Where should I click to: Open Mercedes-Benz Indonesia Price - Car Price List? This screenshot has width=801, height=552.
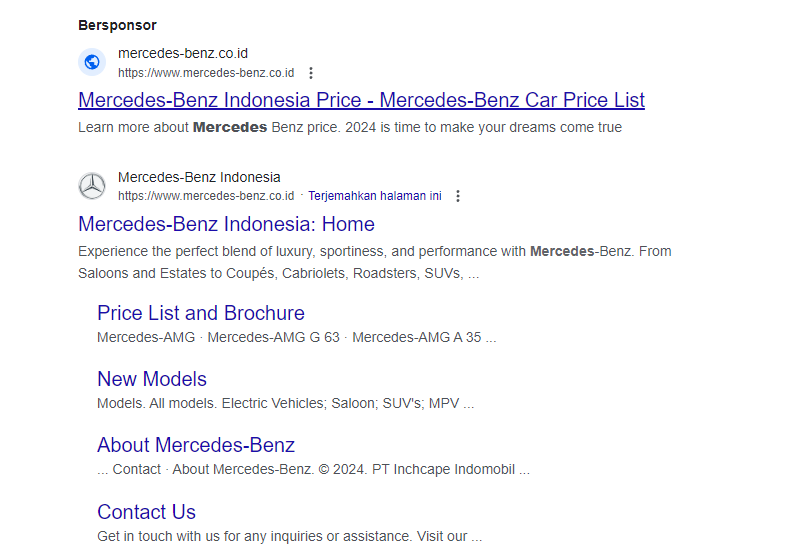coord(361,100)
